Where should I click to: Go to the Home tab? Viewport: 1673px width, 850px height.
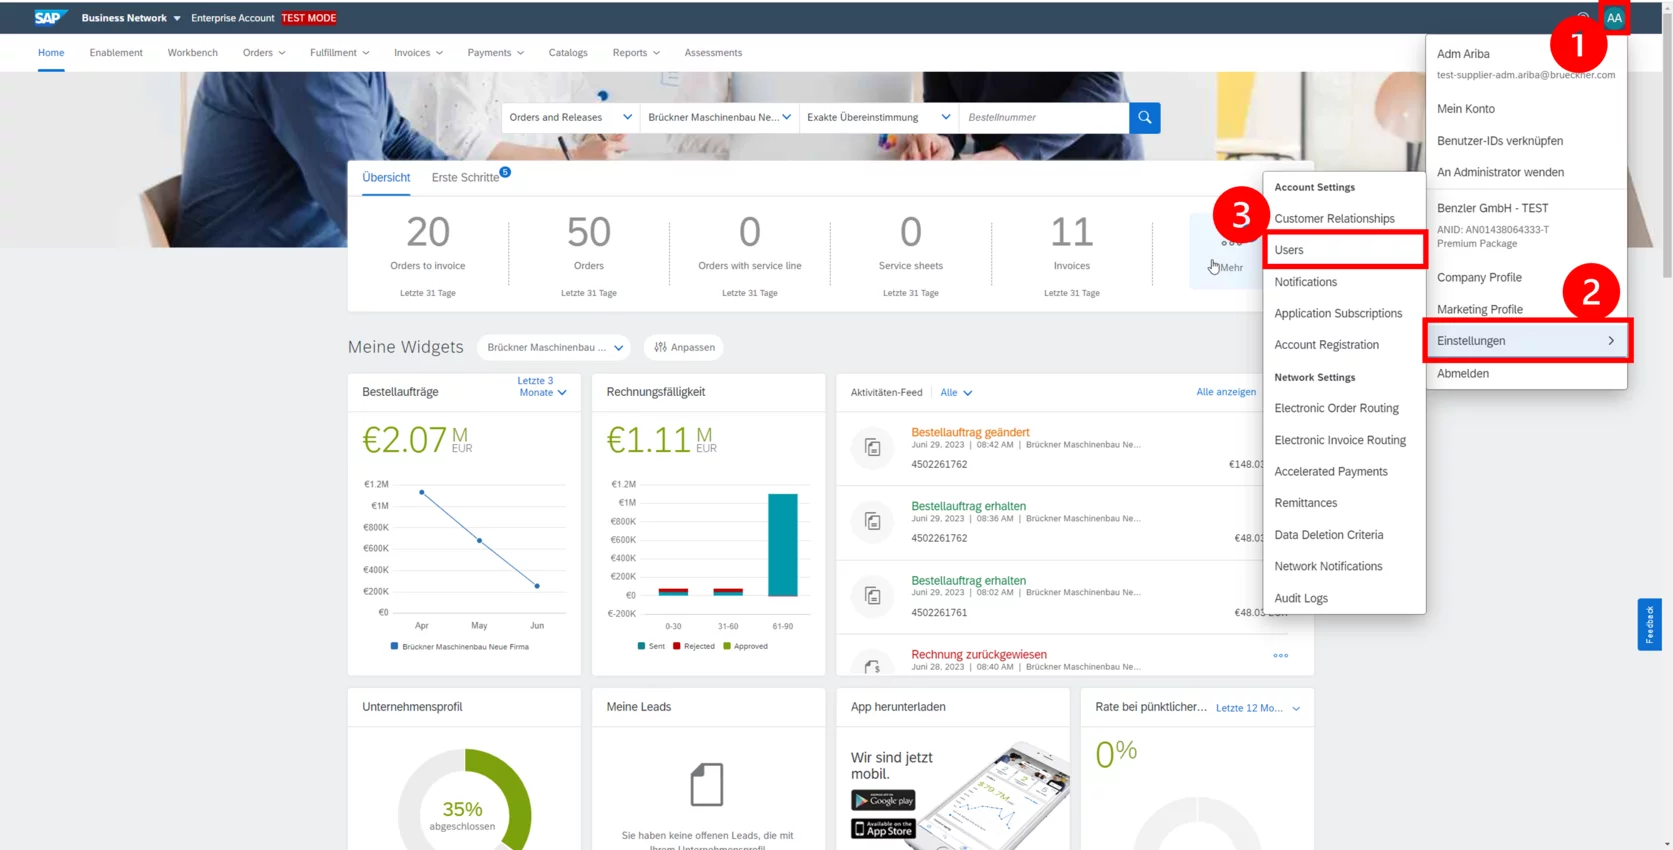point(51,52)
